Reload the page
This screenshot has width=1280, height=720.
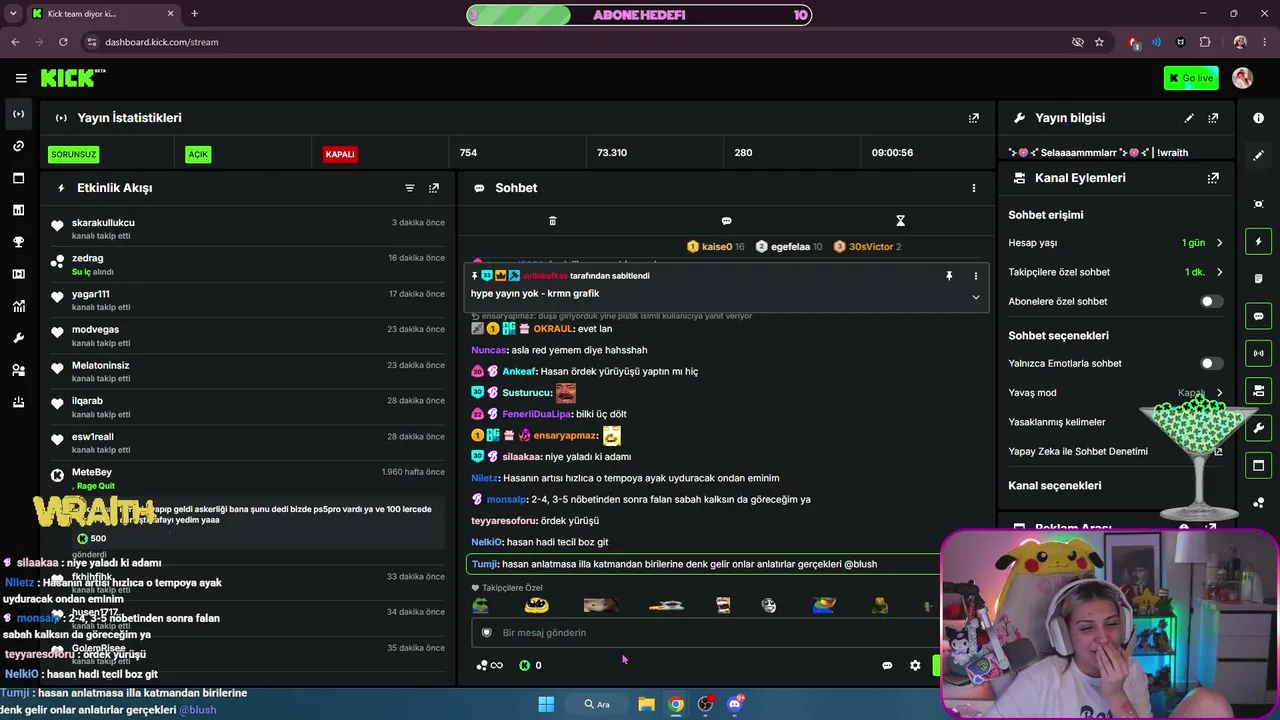(x=63, y=42)
